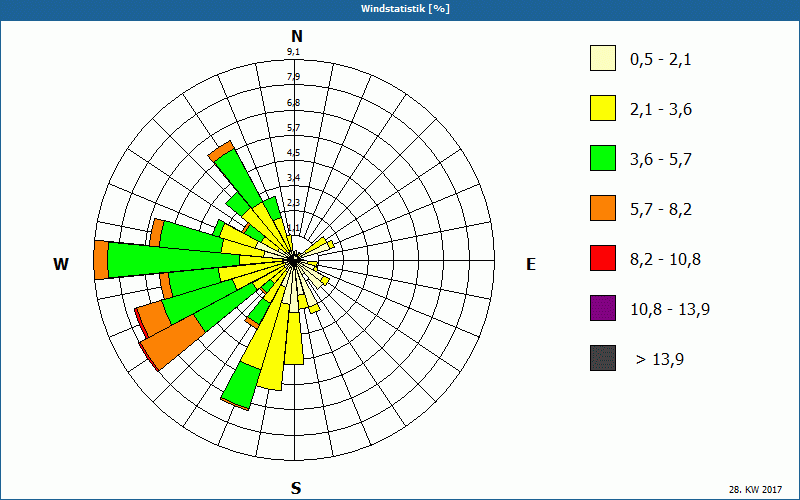The image size is (800, 500).
Task: Click the pale yellow 0,5 - 2,1 legend swatch
Action: pos(603,58)
